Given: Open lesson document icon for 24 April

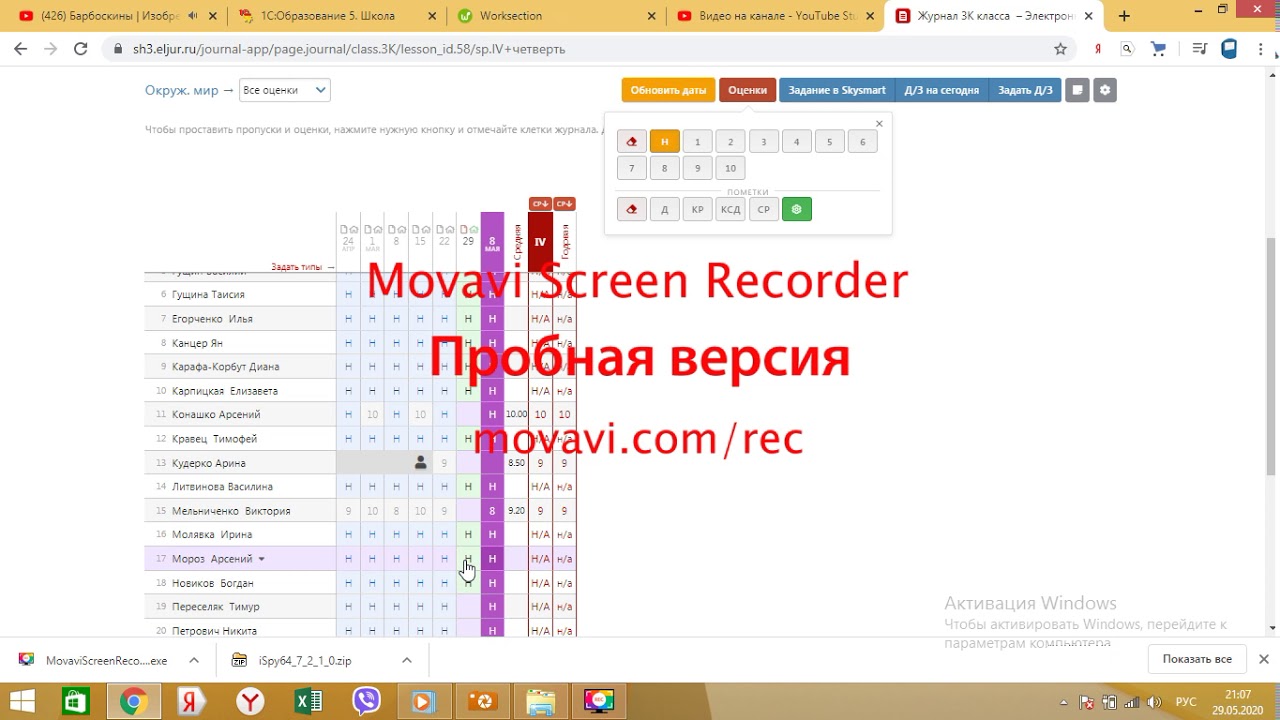Looking at the screenshot, I should coord(343,229).
